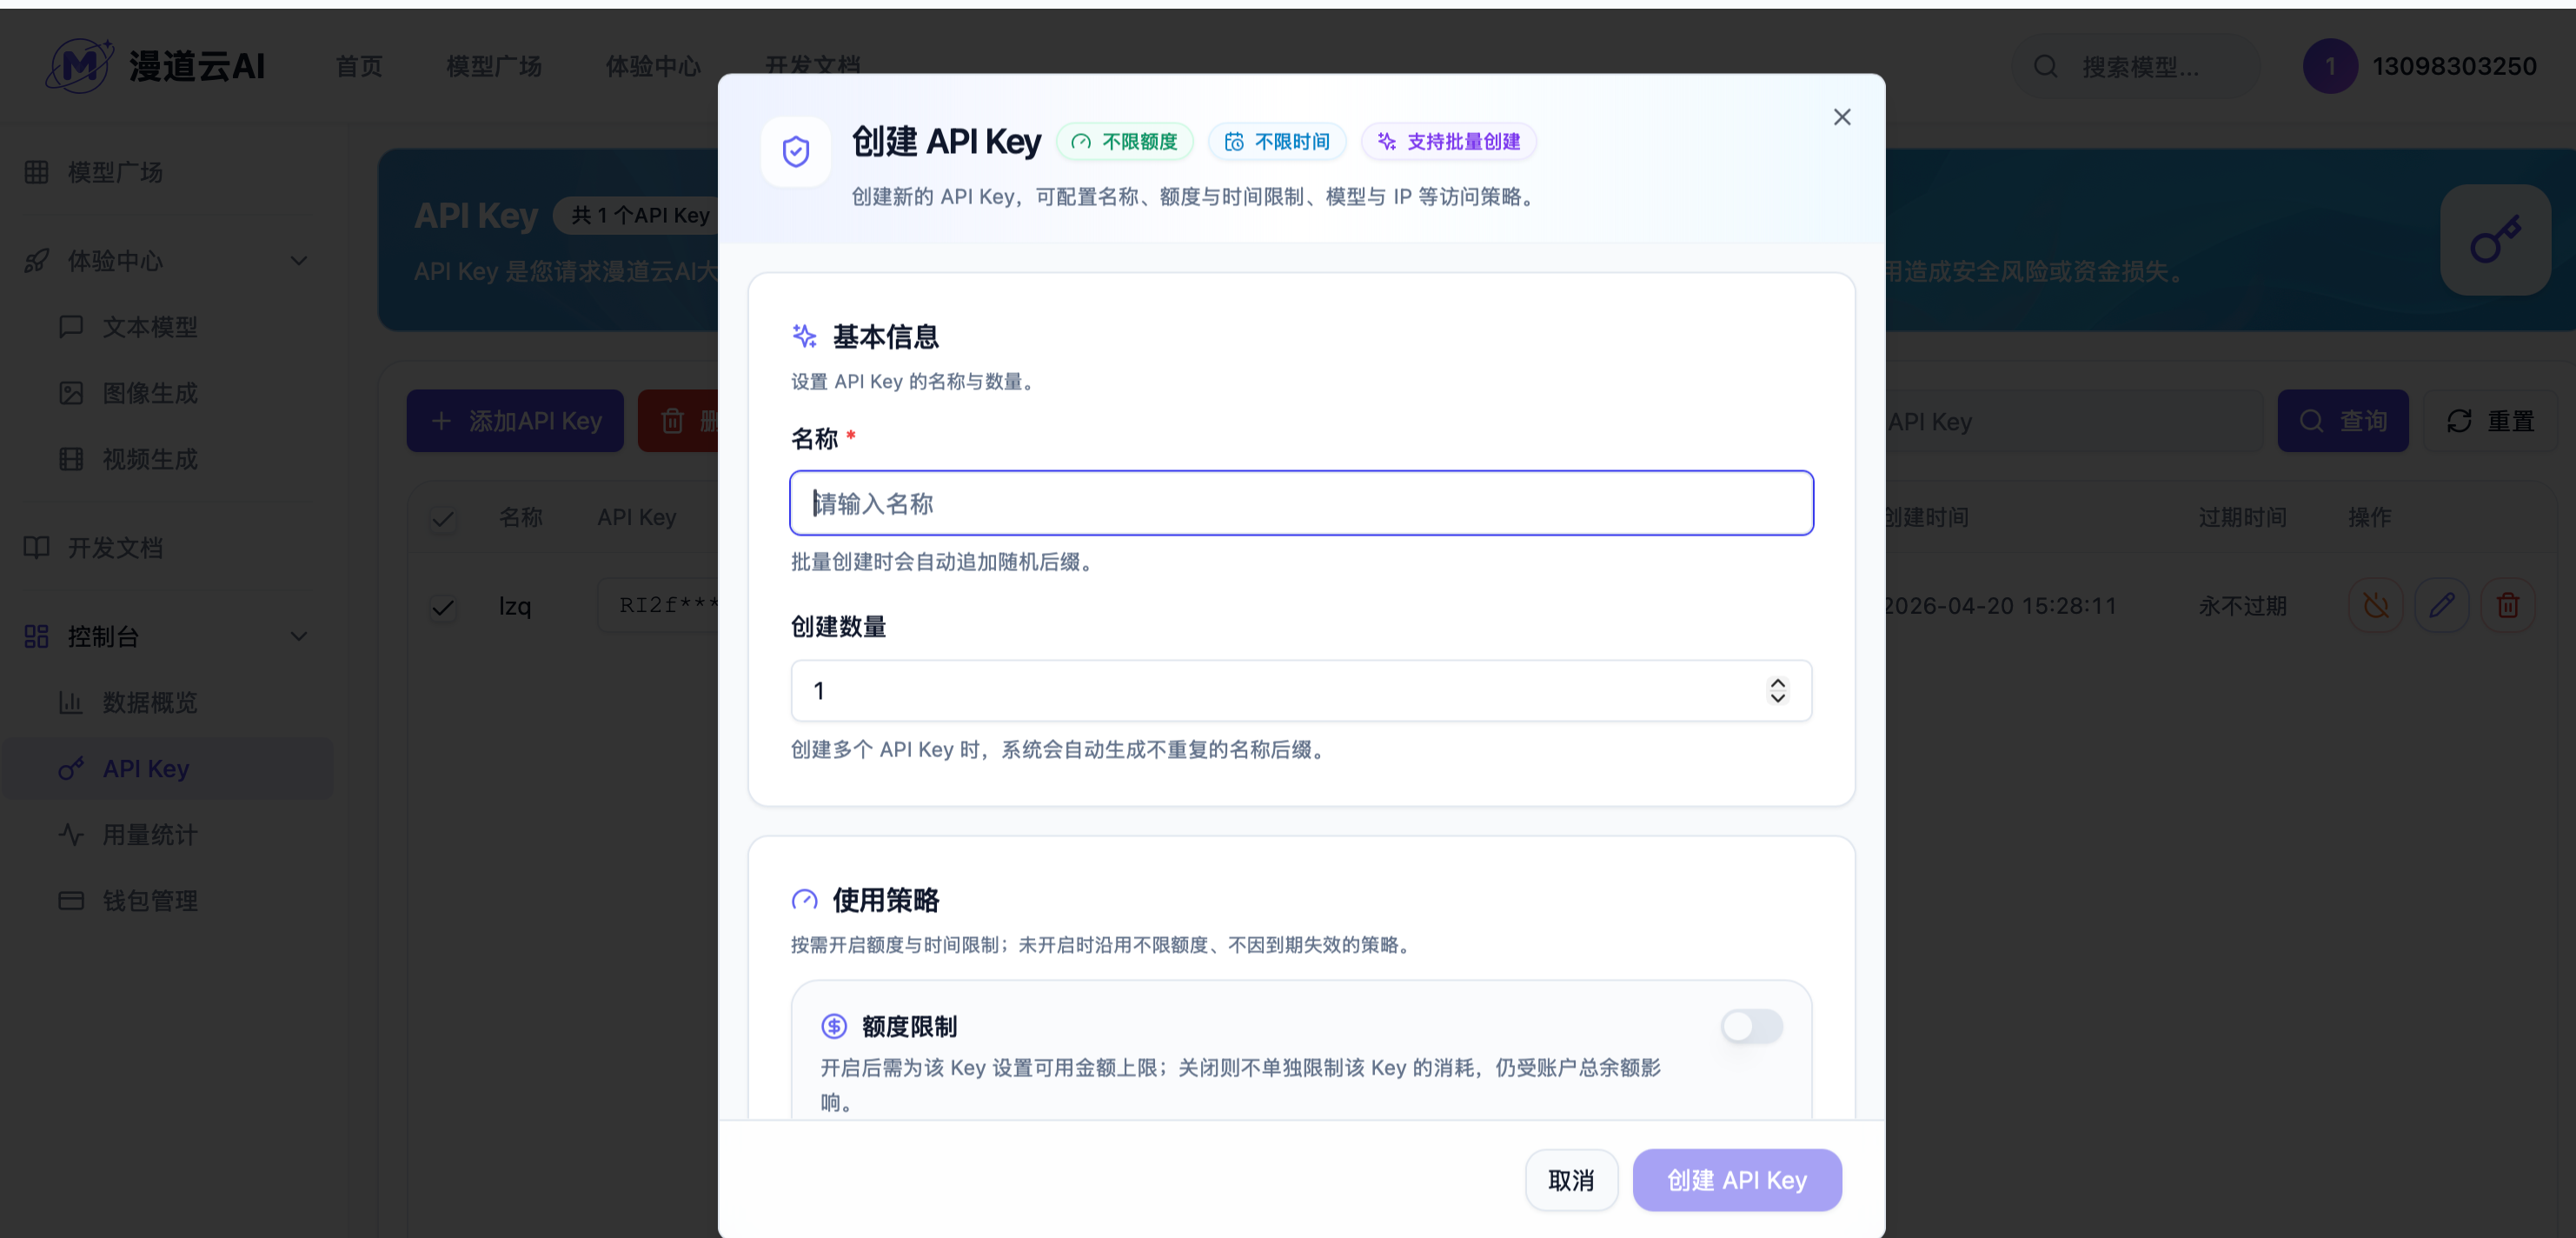2576x1238 pixels.
Task: Click the 添加API Key button
Action: click(515, 421)
